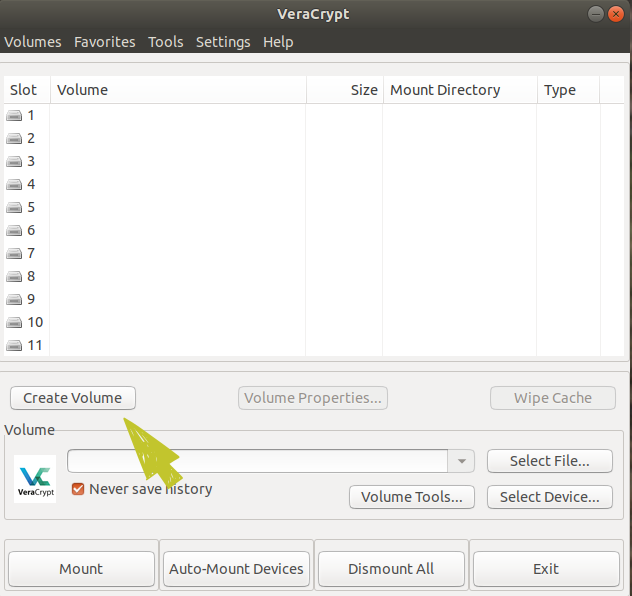Close the VeraCrypt window

coord(616,14)
